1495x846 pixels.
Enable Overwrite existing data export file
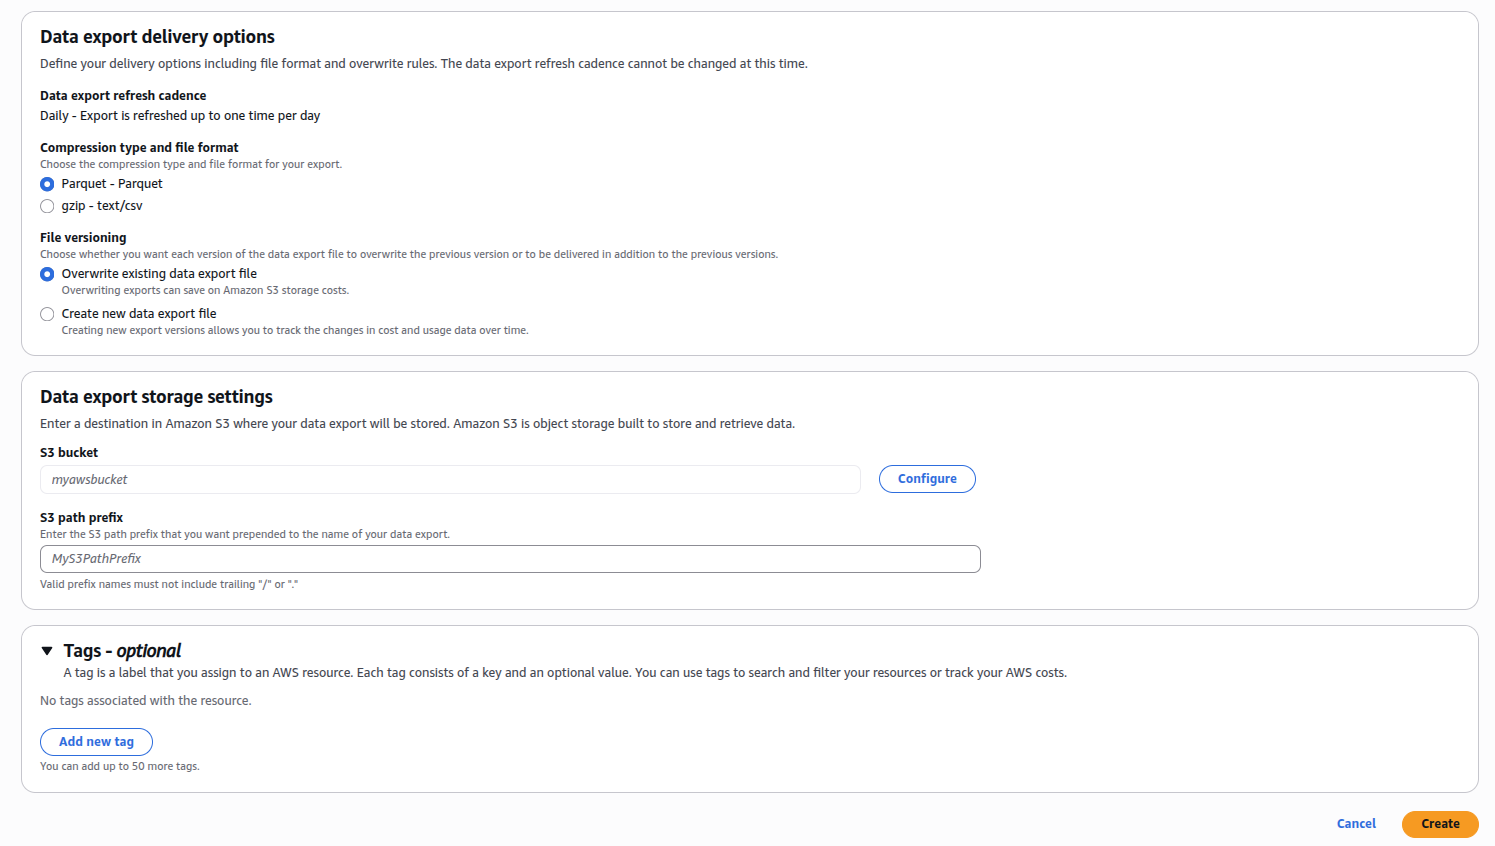pos(47,273)
